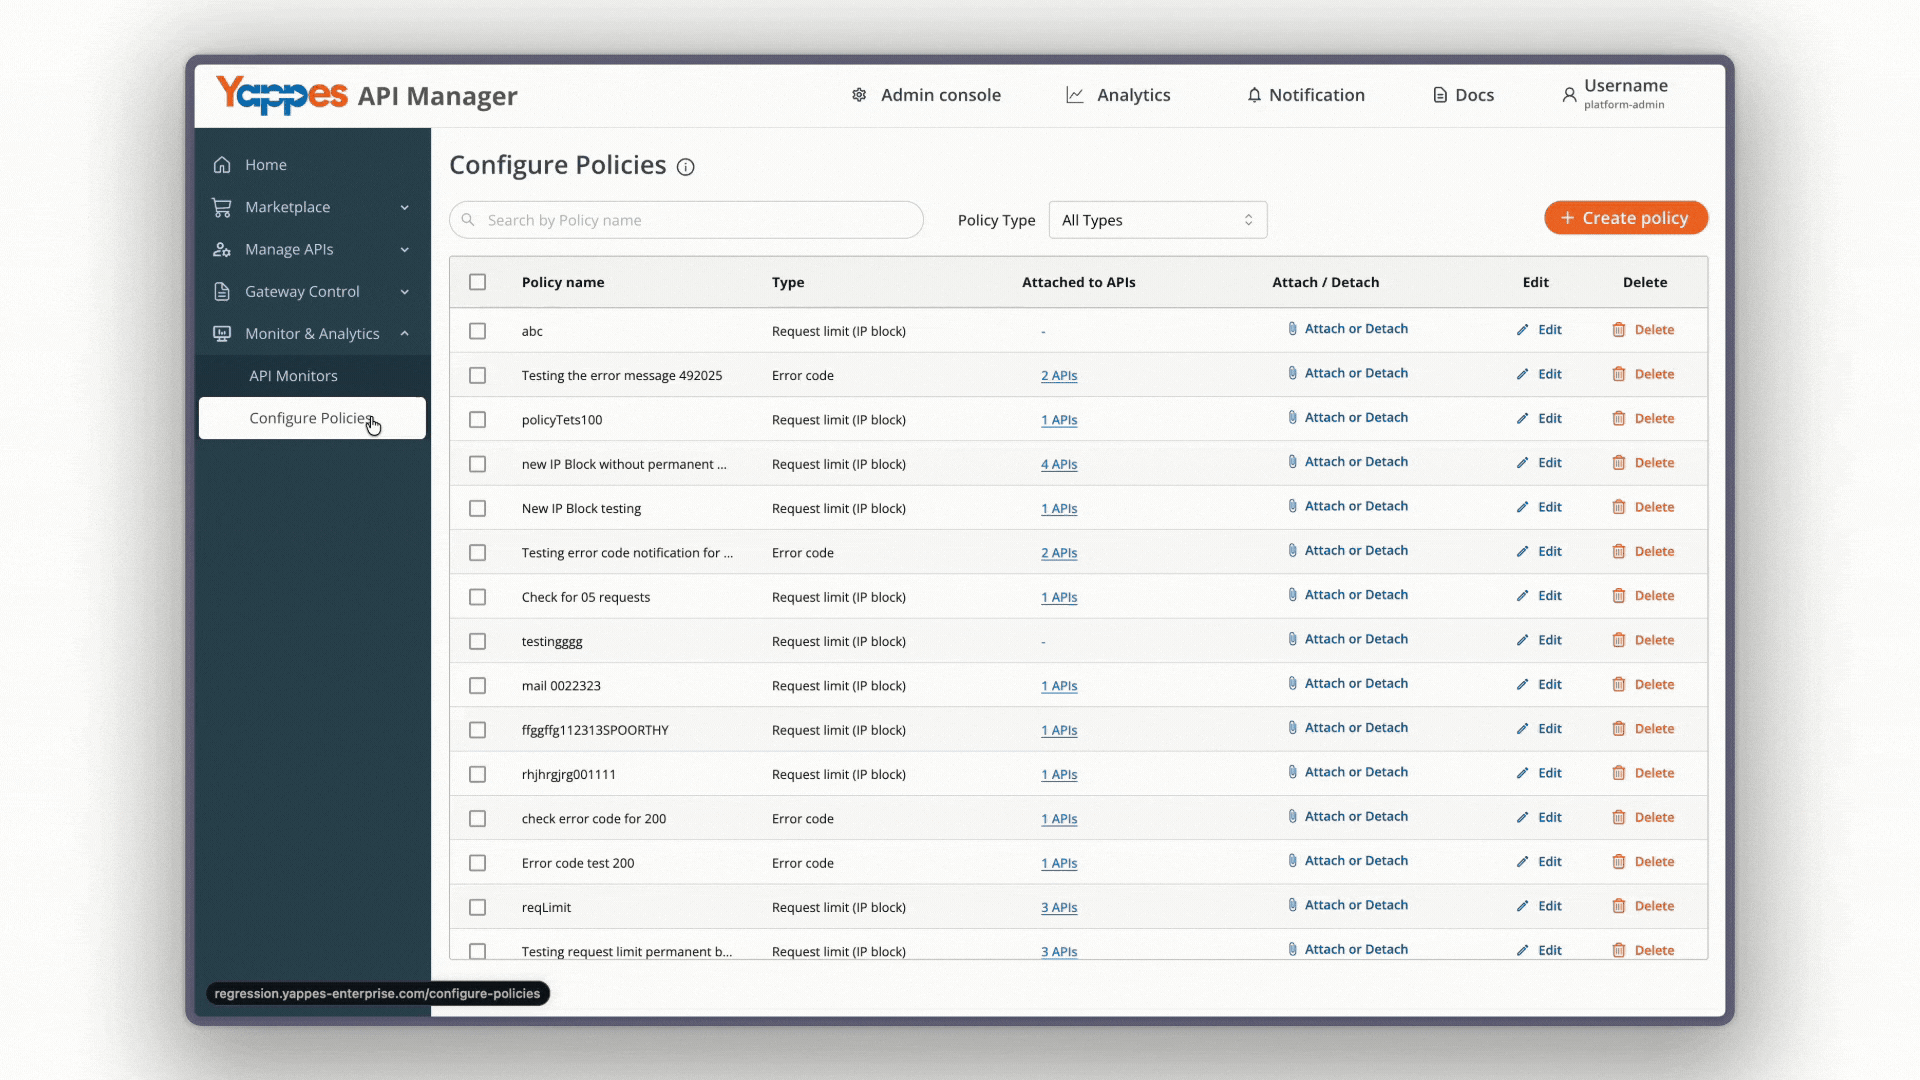The image size is (1920, 1080).
Task: Collapse the Monitor & Analytics chevron
Action: [x=405, y=334]
